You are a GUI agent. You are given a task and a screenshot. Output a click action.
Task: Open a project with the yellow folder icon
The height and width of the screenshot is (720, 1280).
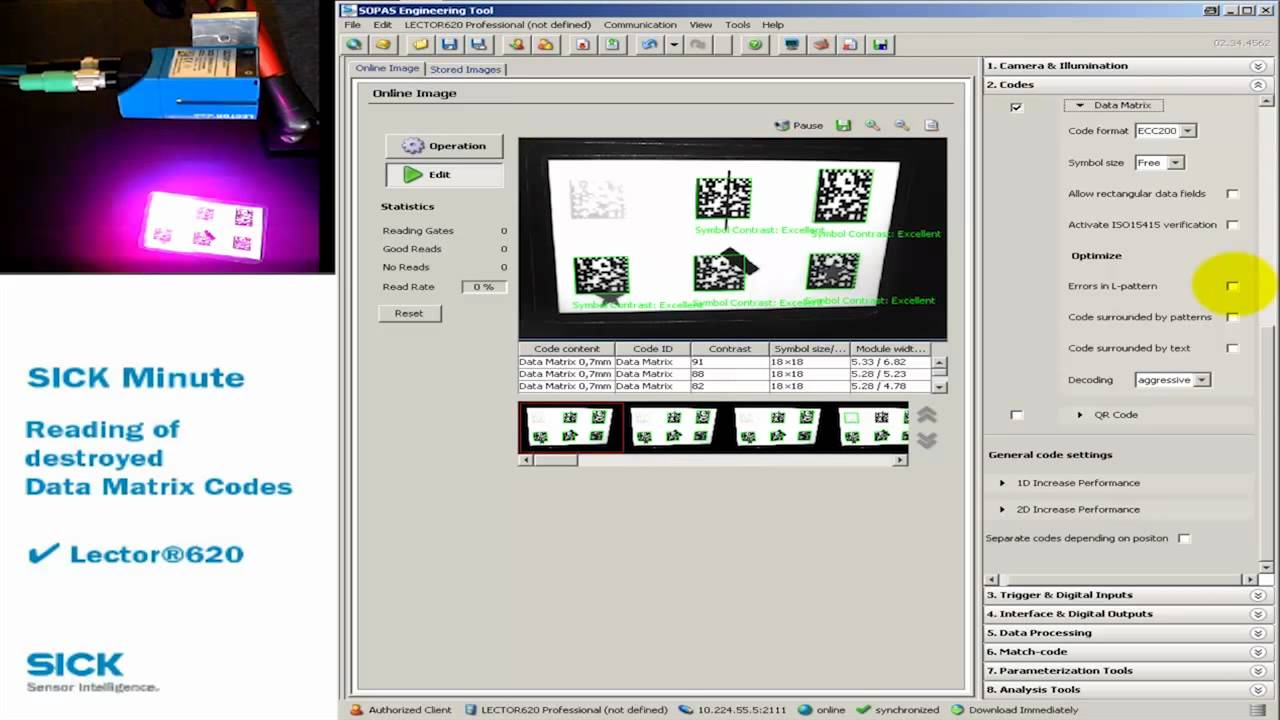tap(420, 44)
